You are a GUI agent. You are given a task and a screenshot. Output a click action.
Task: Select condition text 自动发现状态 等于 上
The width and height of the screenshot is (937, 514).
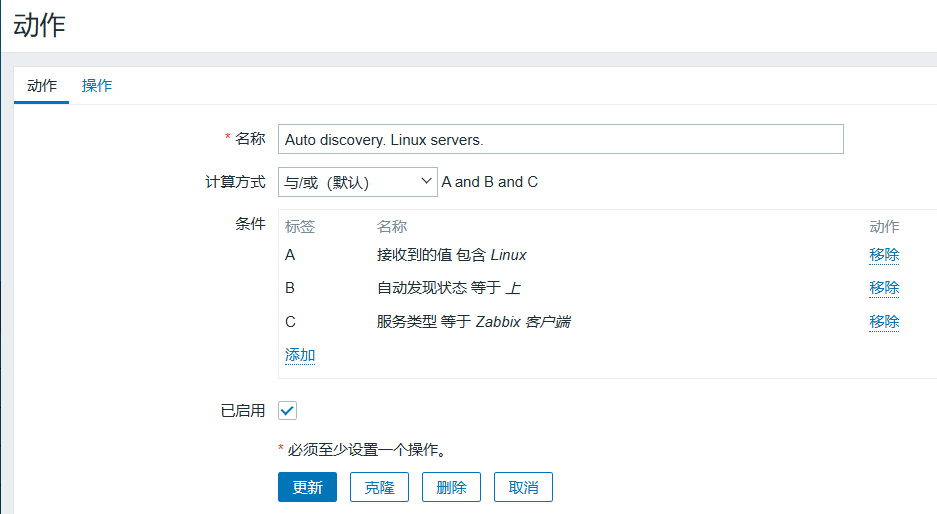(x=448, y=288)
